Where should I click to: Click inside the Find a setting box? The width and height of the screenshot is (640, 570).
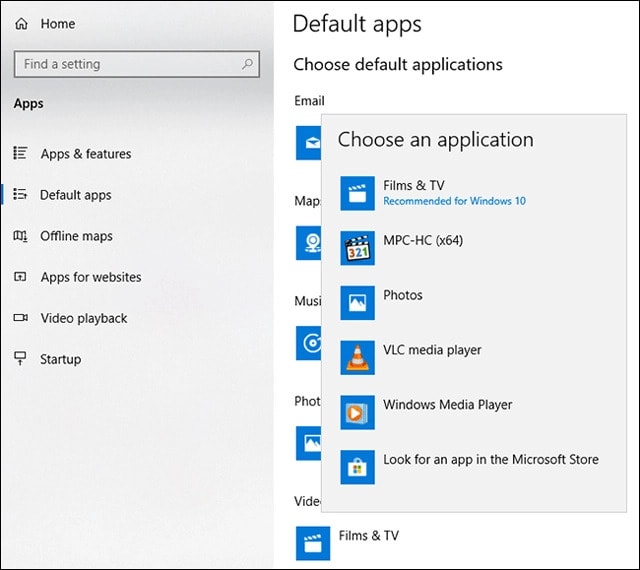(137, 64)
